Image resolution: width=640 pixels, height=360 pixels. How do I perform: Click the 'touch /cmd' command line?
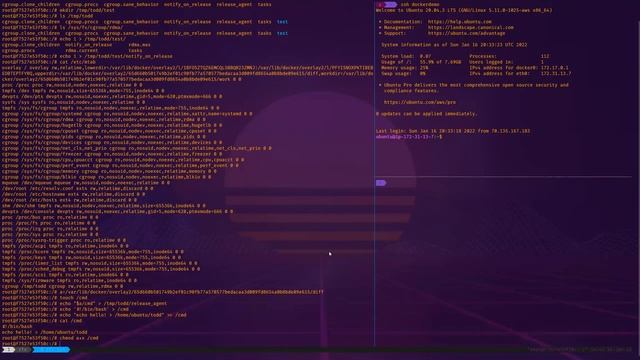pos(44,298)
